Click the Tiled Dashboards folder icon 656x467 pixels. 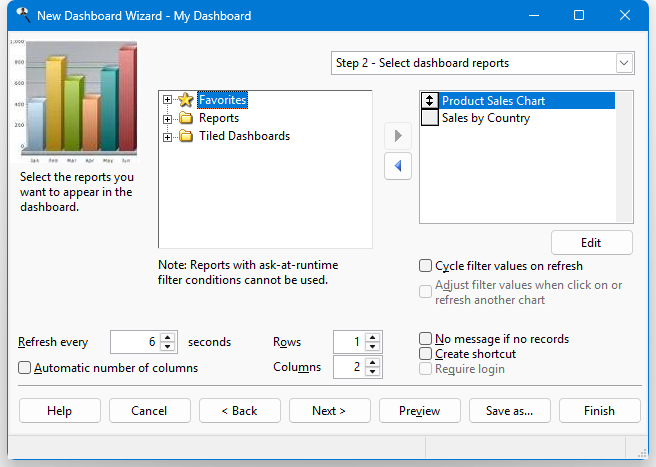185,136
